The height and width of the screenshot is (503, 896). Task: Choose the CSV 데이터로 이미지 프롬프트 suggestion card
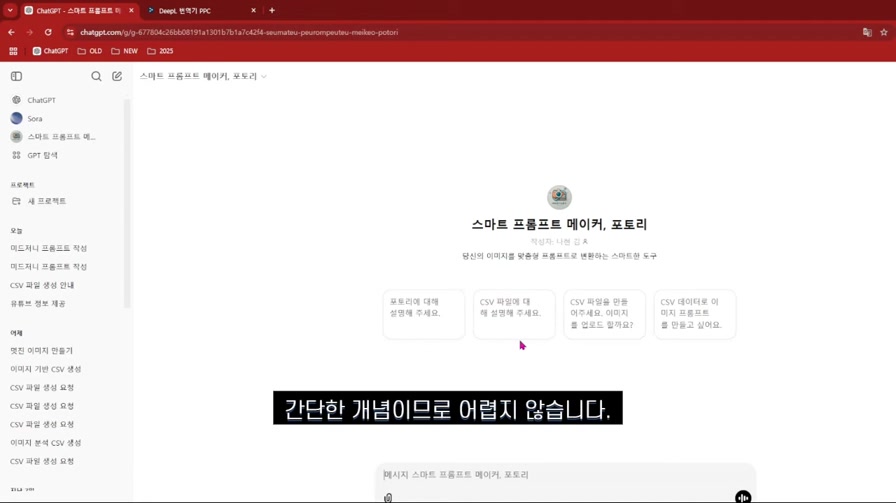pyautogui.click(x=694, y=314)
